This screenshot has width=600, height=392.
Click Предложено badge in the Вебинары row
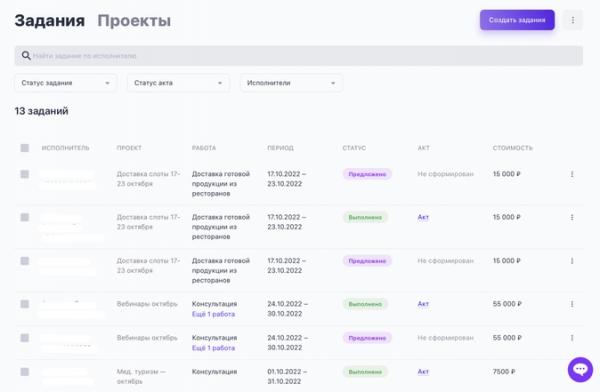[x=367, y=338]
